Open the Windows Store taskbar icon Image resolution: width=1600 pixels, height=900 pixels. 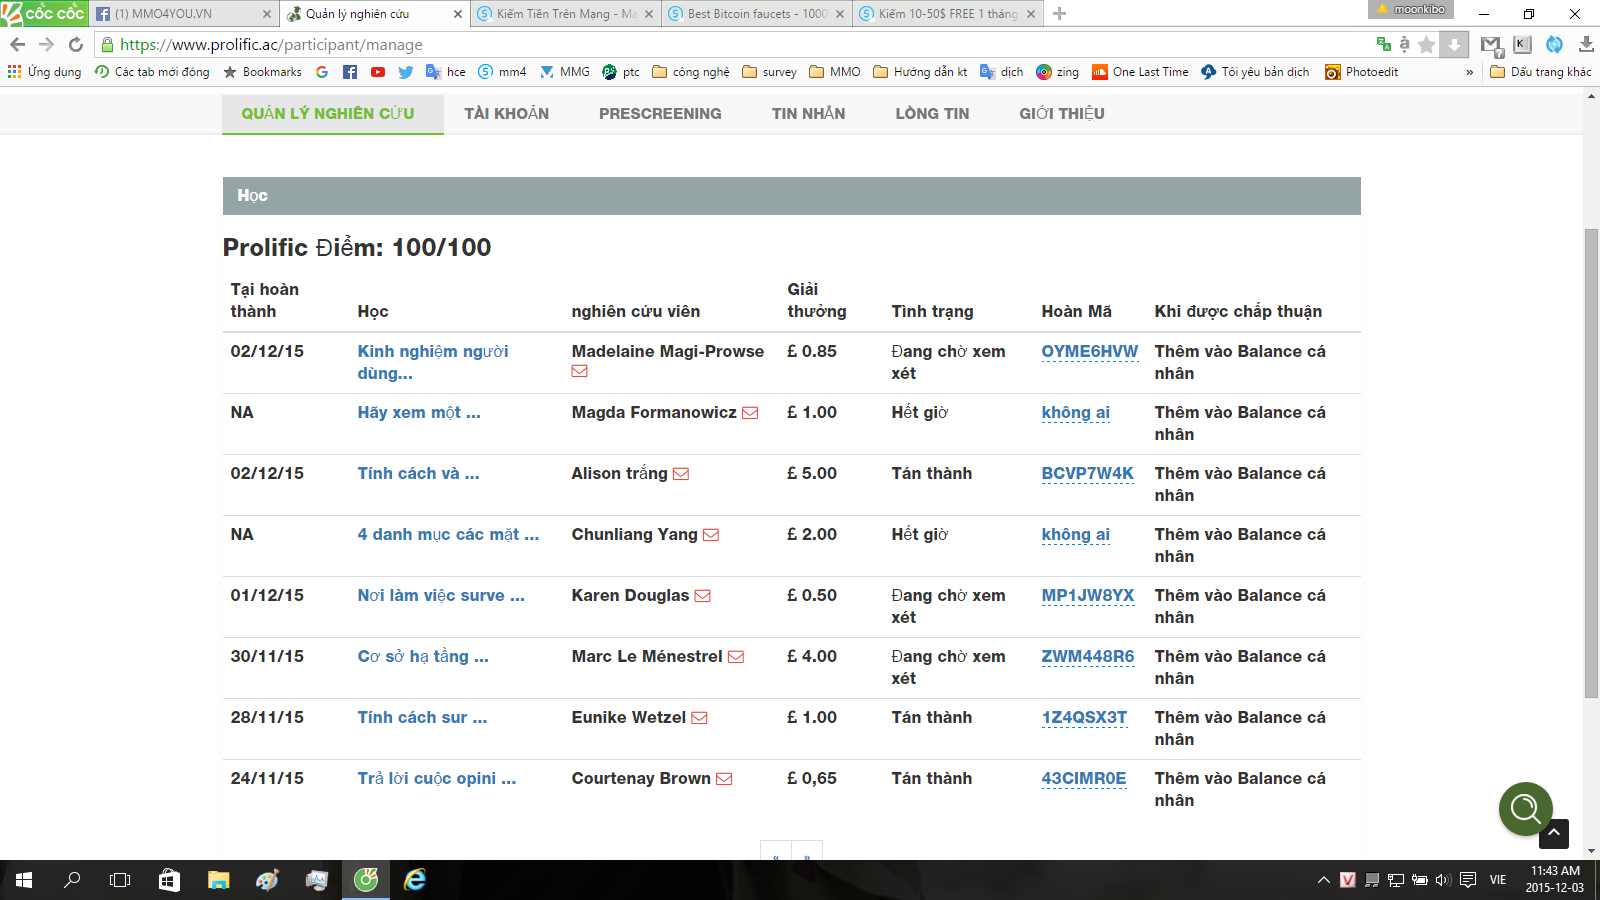(169, 880)
